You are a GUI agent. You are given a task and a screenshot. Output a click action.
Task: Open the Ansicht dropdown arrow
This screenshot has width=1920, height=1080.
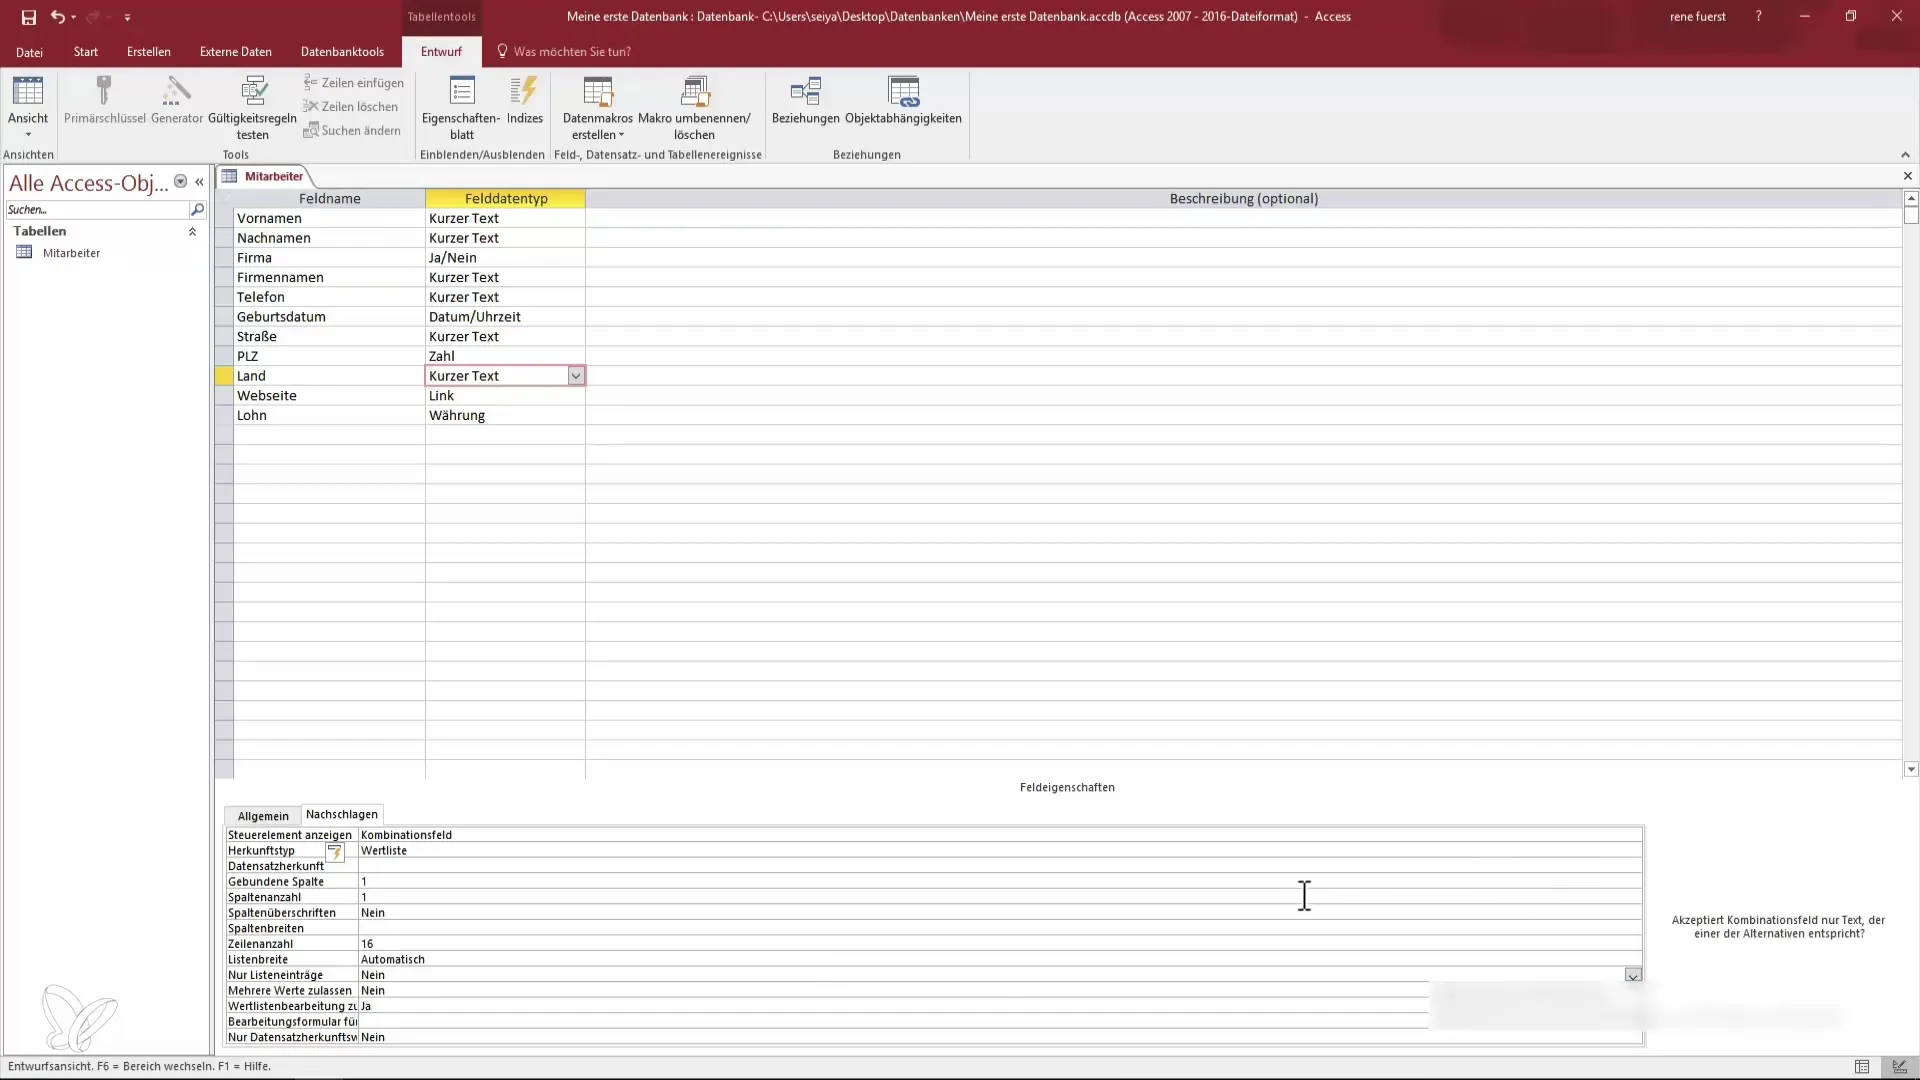[x=28, y=135]
